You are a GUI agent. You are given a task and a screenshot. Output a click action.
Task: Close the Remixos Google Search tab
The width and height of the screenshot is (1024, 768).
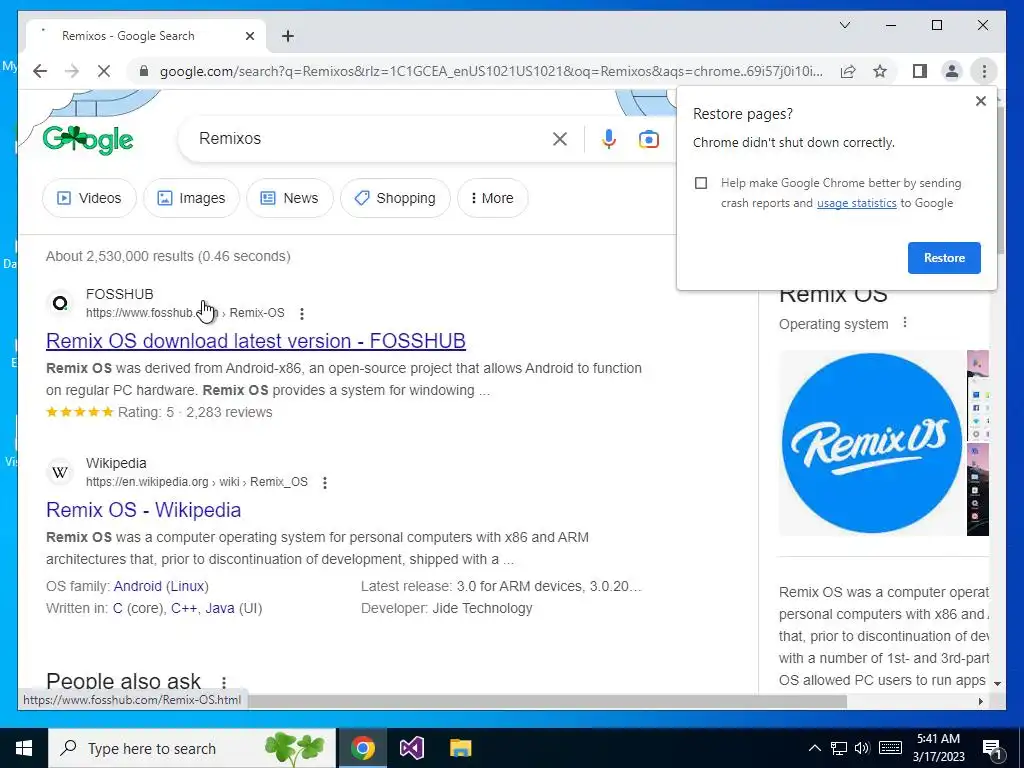click(x=249, y=36)
